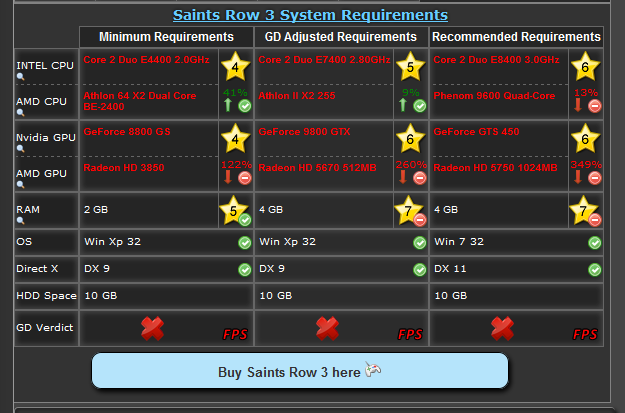
Task: Click the Recommended Requirements column header
Action: 516,37
